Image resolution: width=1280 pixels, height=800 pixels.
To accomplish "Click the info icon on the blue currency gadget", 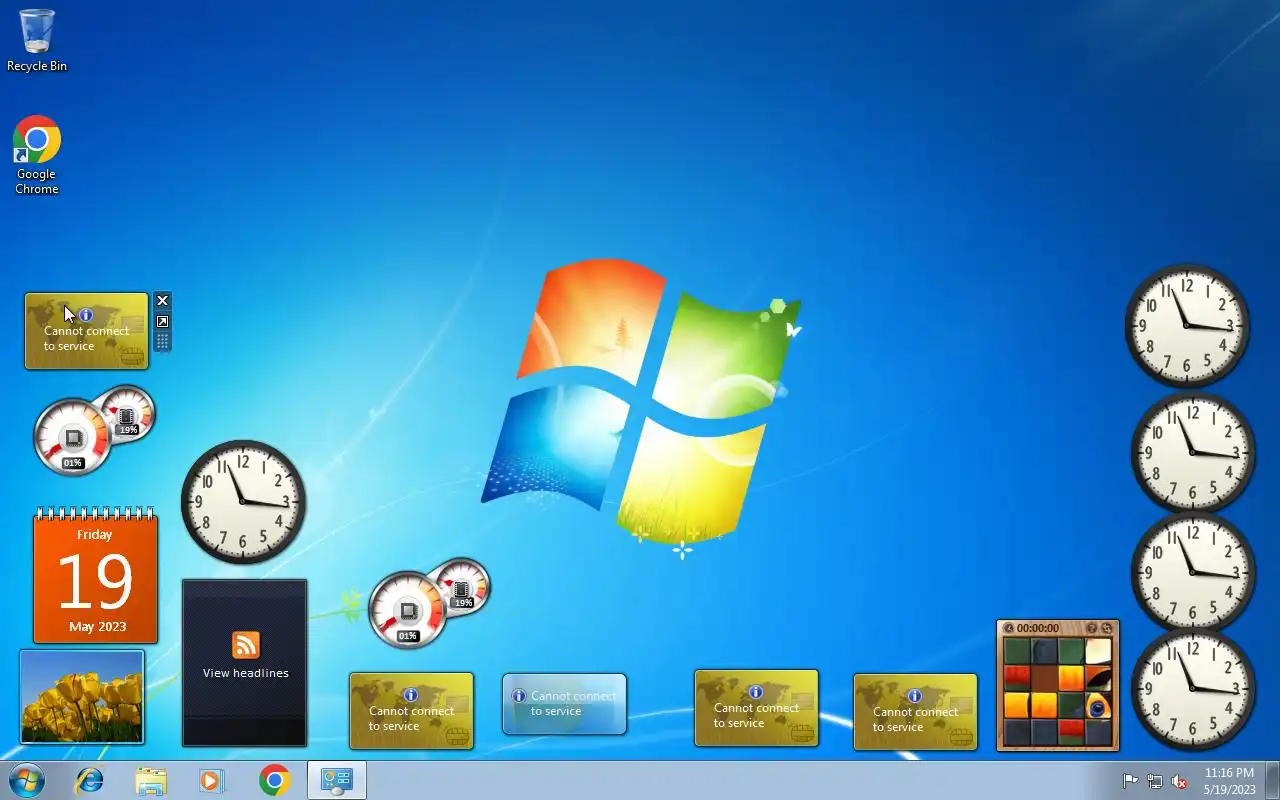I will pos(518,696).
